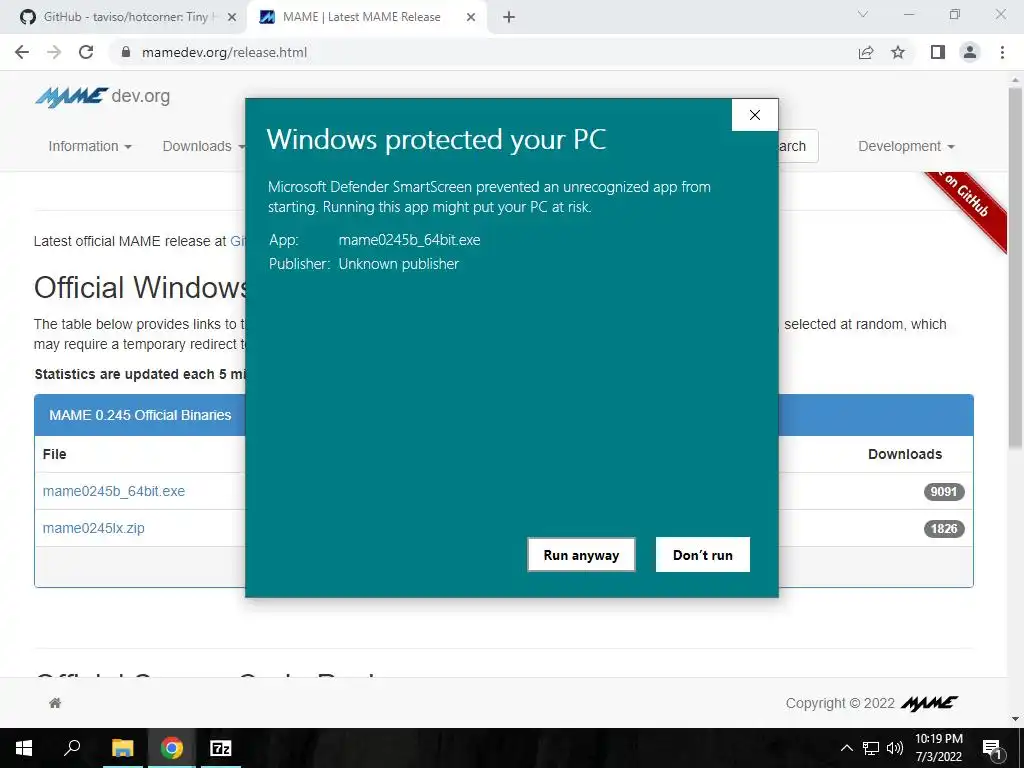The width and height of the screenshot is (1024, 768).
Task: Show hidden system tray icons
Action: pos(846,748)
